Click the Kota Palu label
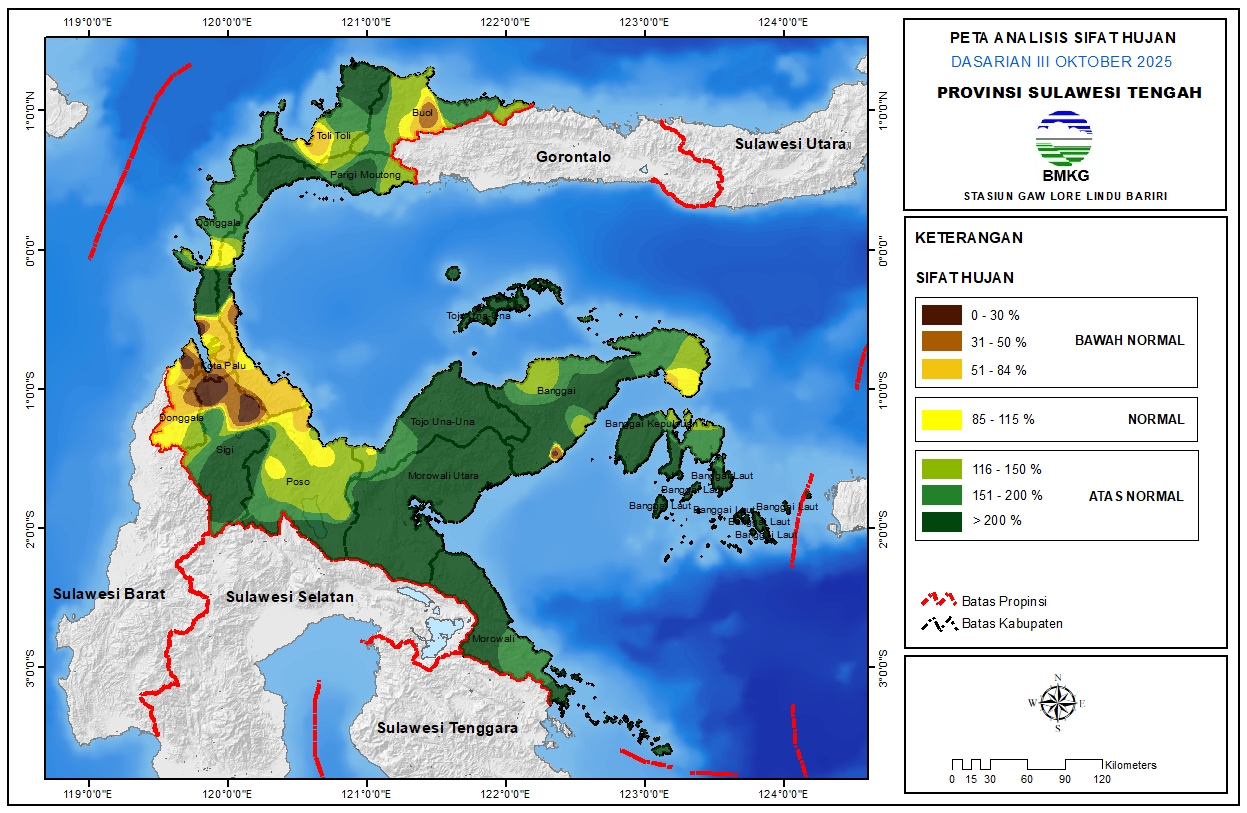This screenshot has width=1247, height=813. point(224,366)
